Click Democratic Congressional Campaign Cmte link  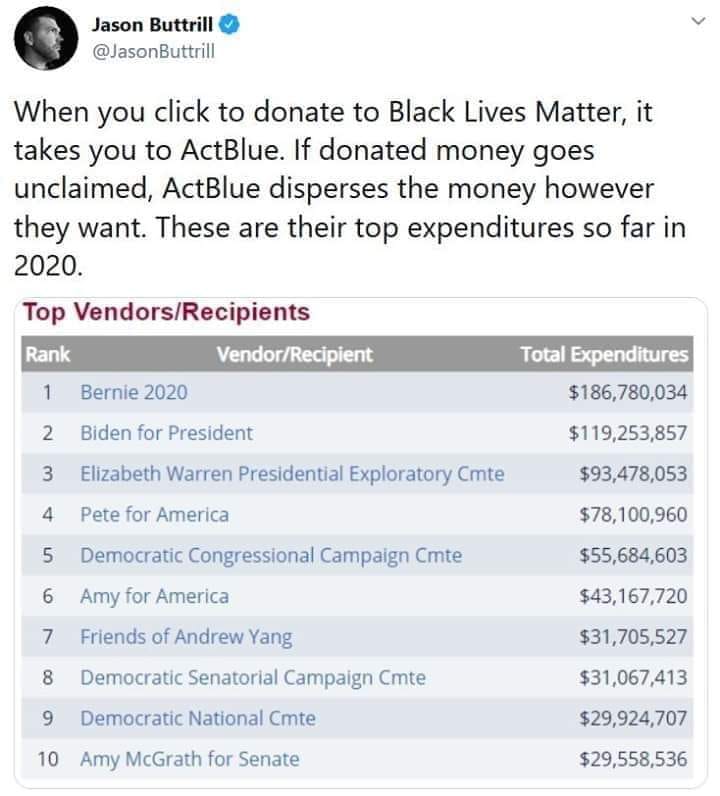click(271, 555)
